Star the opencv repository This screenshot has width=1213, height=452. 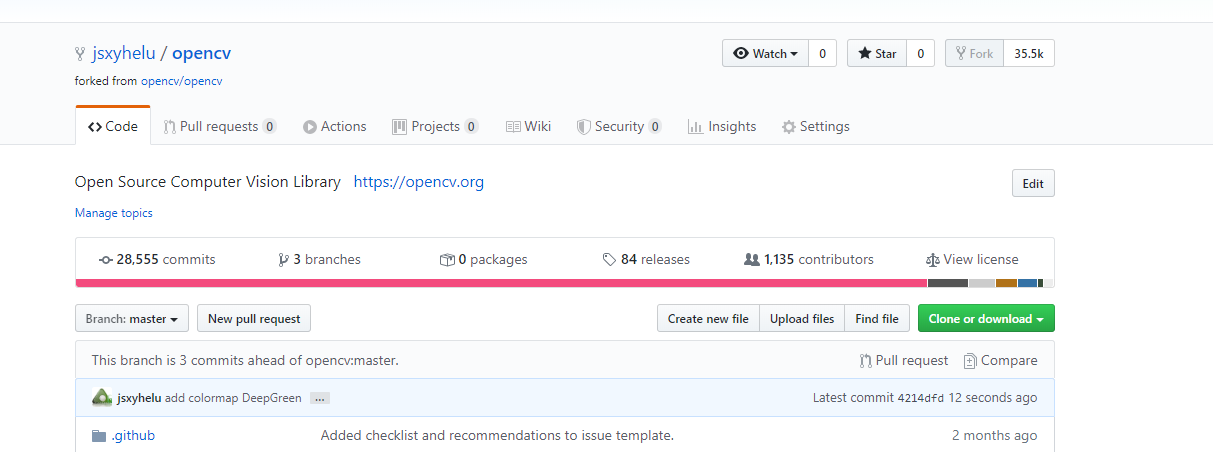click(877, 54)
